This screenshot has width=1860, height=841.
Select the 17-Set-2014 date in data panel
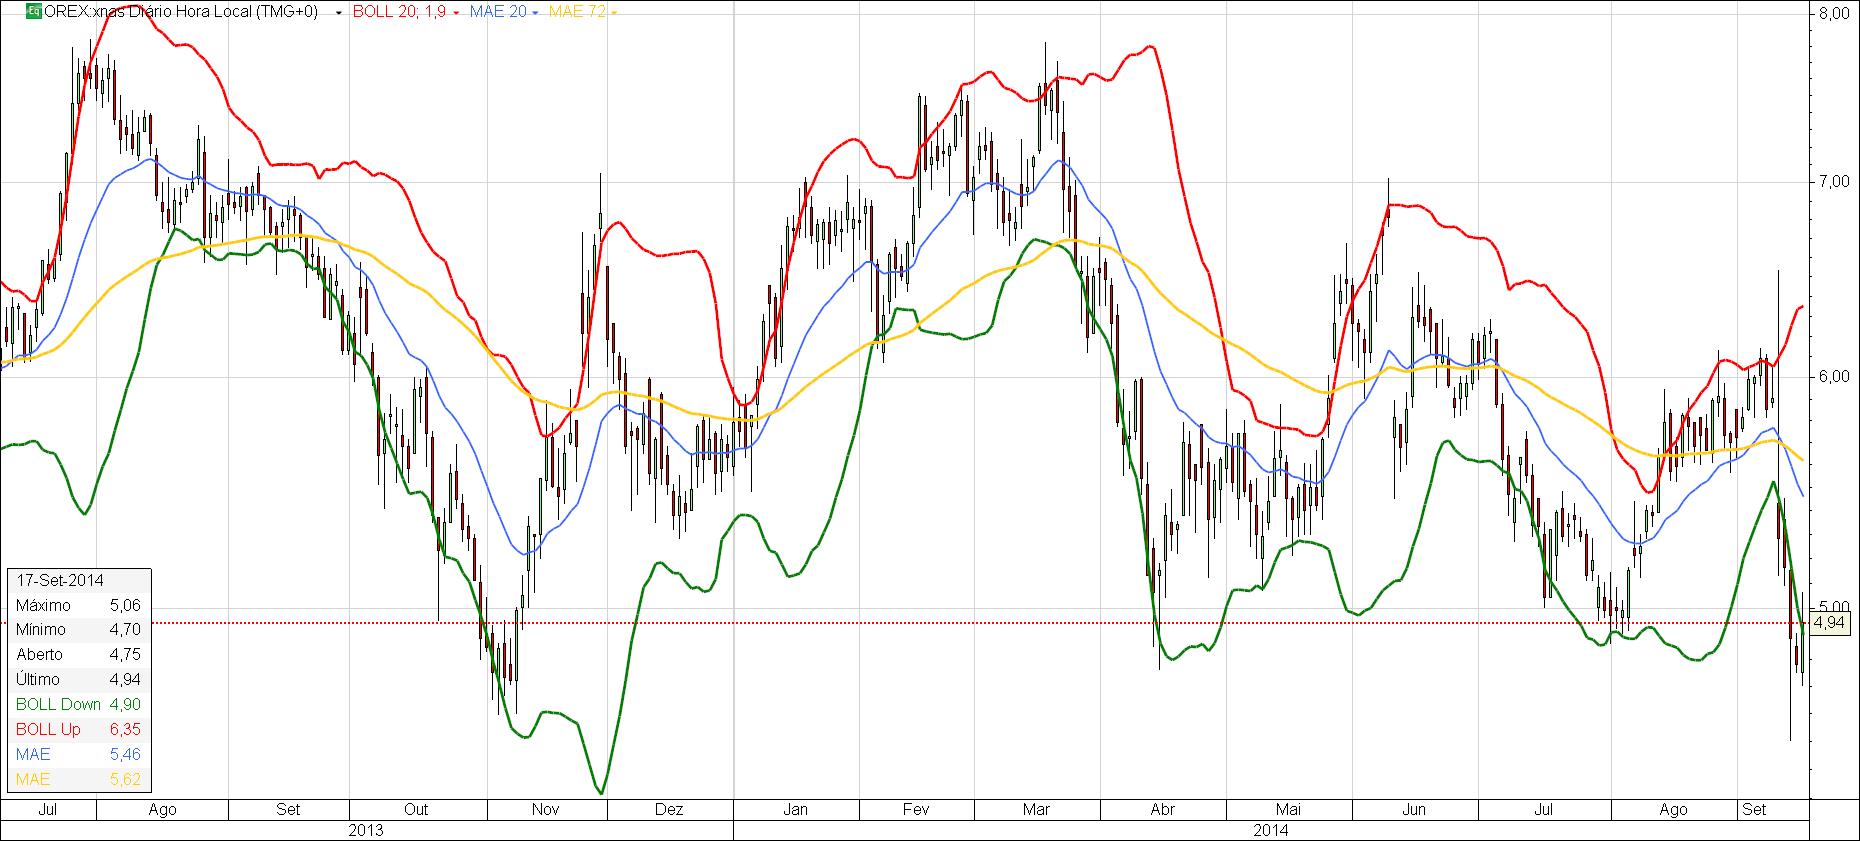pos(60,580)
